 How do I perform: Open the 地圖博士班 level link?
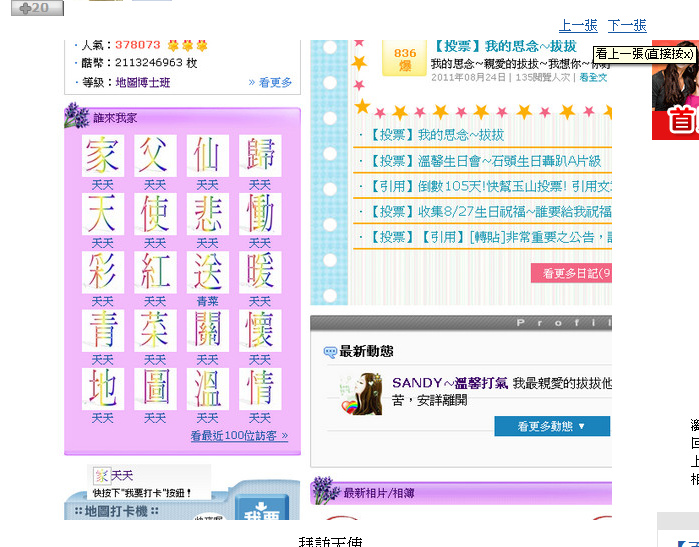tap(143, 82)
